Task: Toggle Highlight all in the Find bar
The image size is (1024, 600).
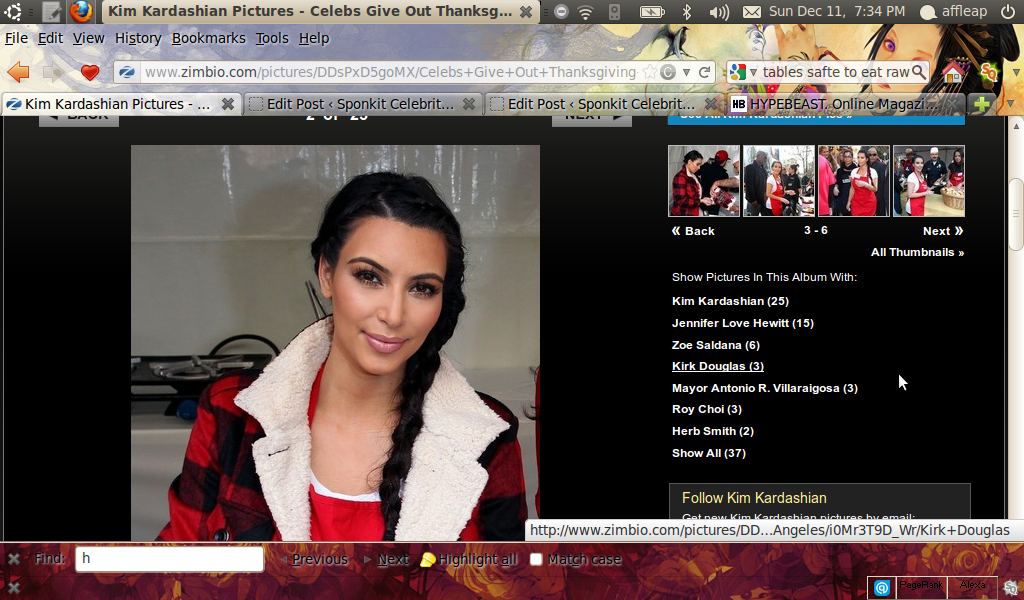Action: [x=468, y=559]
